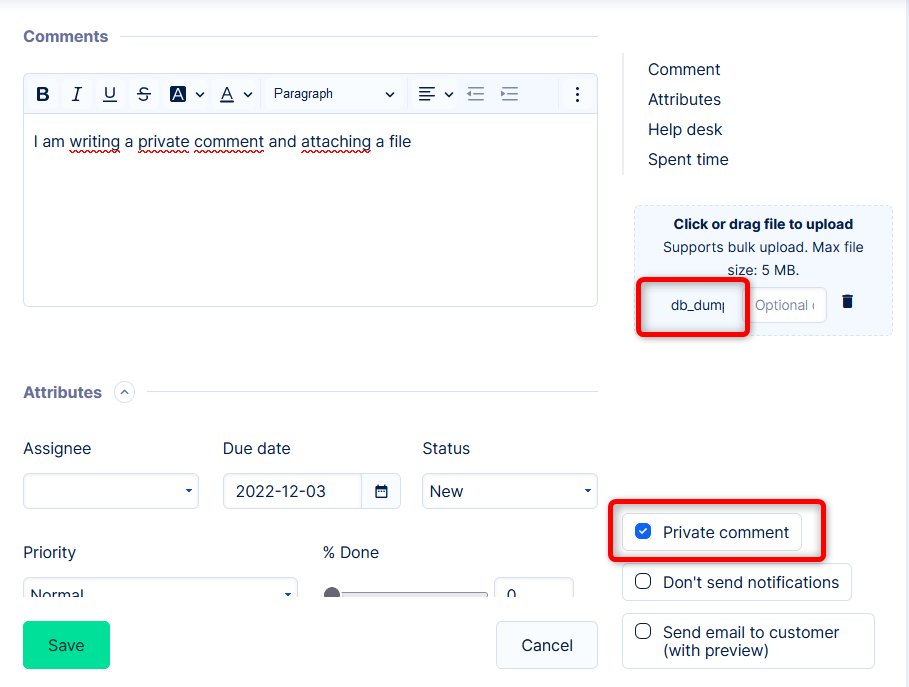Apply italic formatting to comment text

pyautogui.click(x=76, y=94)
